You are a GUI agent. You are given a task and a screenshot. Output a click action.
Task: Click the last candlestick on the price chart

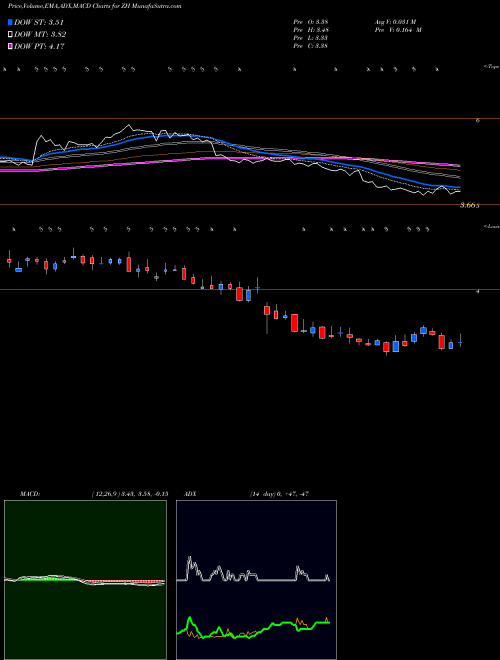tap(460, 342)
